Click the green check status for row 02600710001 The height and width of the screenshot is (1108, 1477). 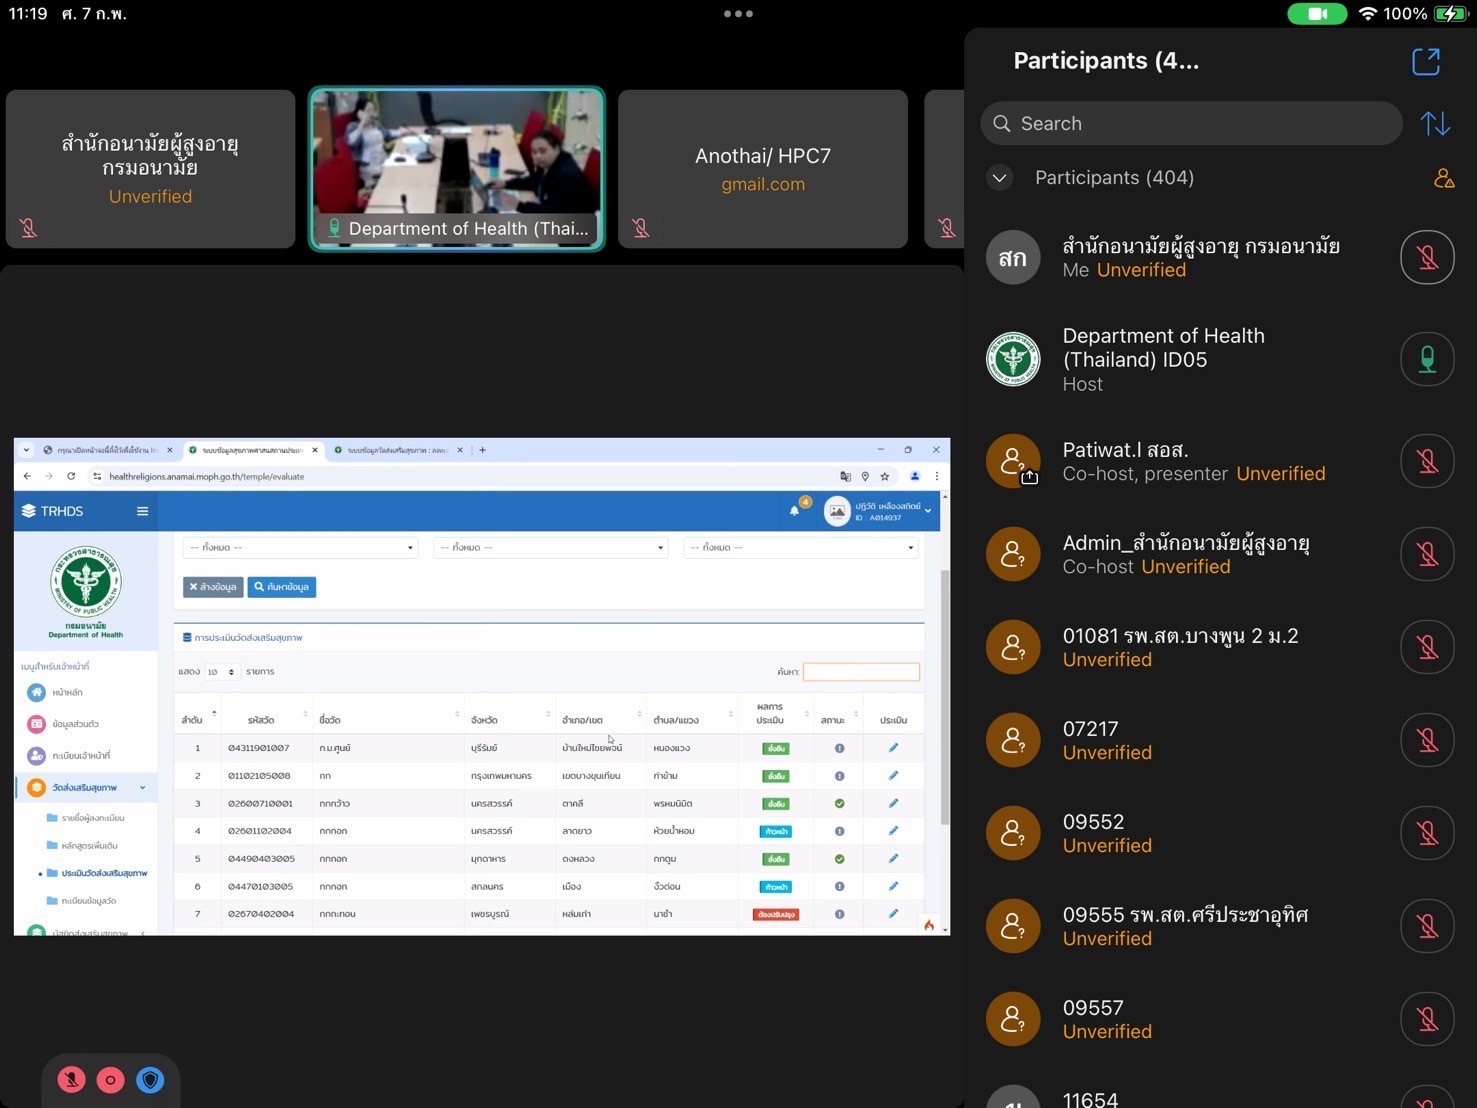(x=839, y=803)
